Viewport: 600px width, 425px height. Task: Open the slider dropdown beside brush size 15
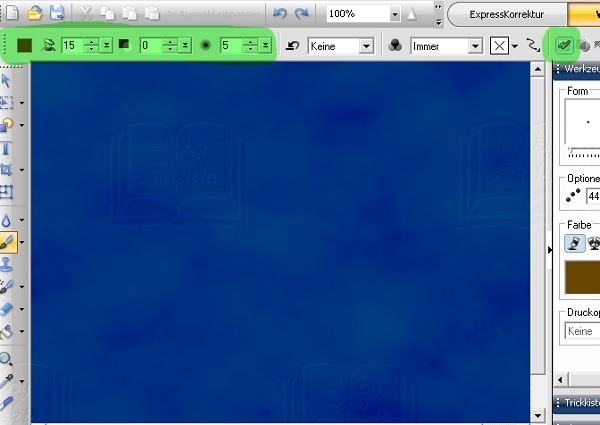pos(106,46)
